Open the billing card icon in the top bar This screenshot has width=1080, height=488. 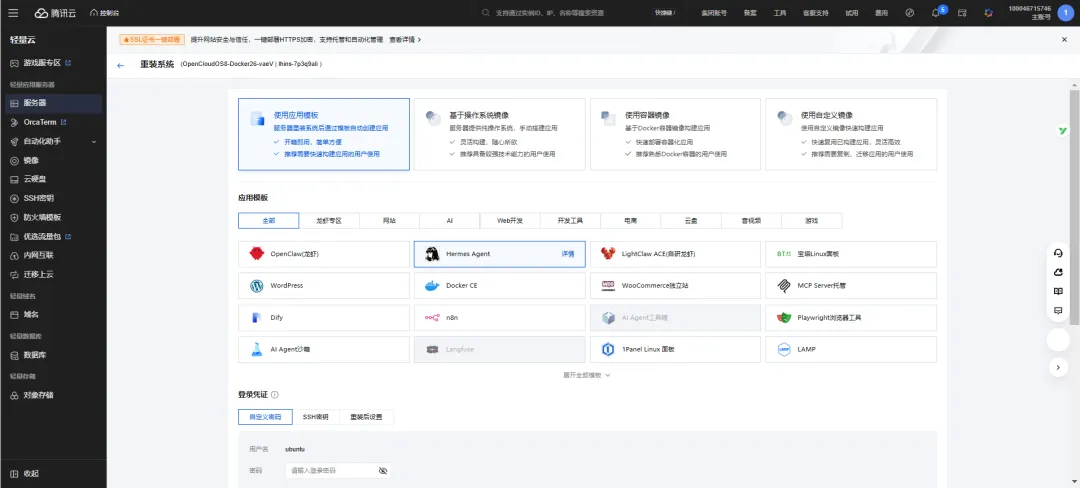click(962, 12)
